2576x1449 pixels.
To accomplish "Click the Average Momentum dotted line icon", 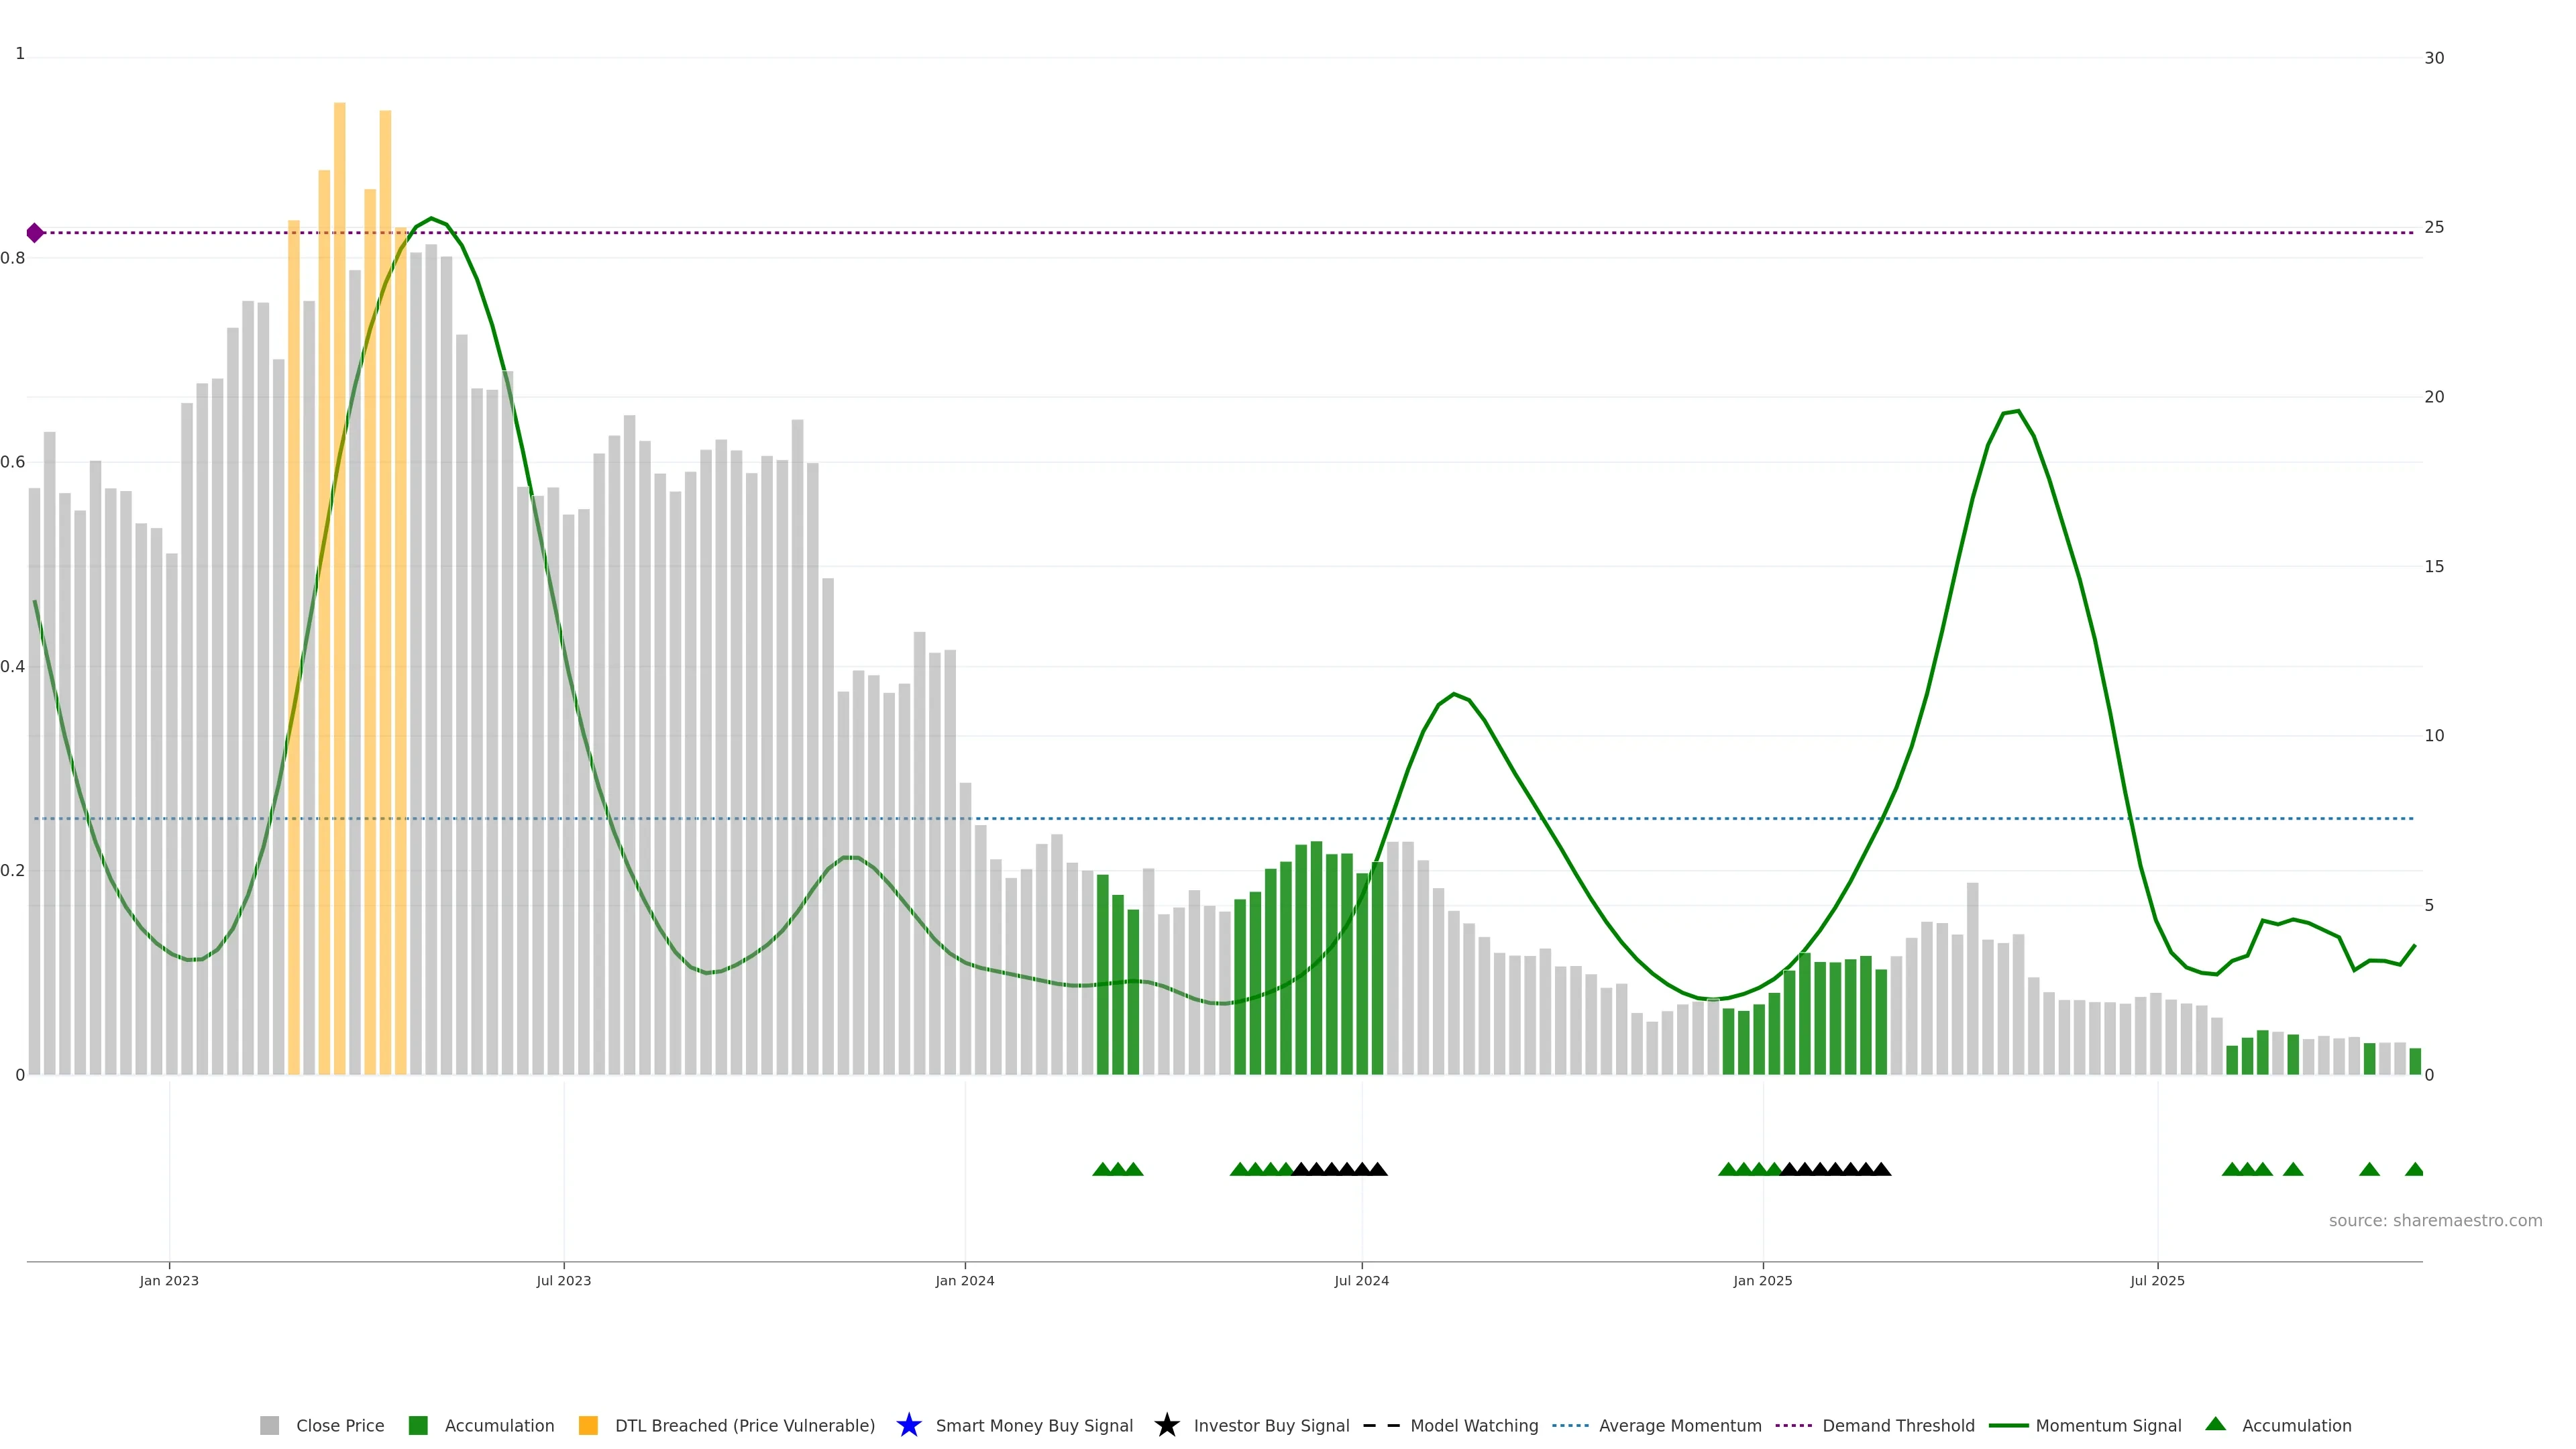I will (1570, 1425).
